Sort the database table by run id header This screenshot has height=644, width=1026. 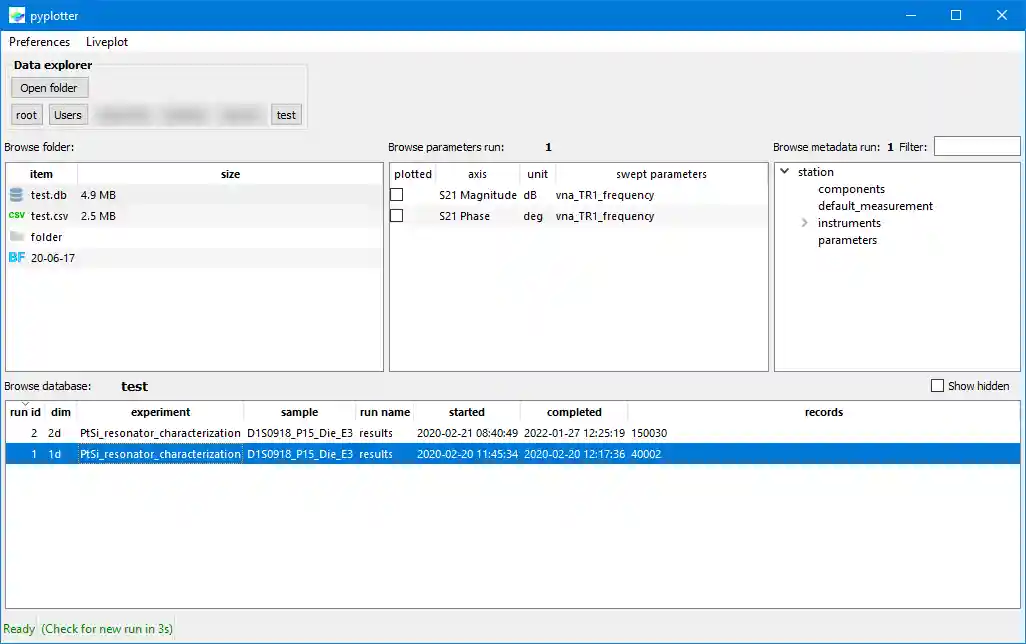(x=25, y=412)
